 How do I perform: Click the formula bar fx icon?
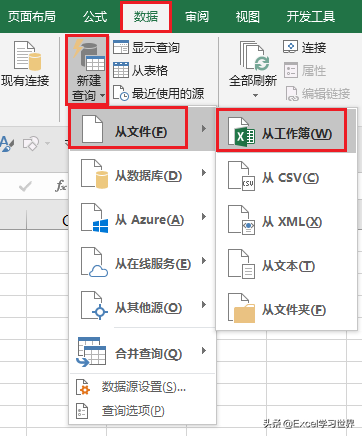click(61, 186)
